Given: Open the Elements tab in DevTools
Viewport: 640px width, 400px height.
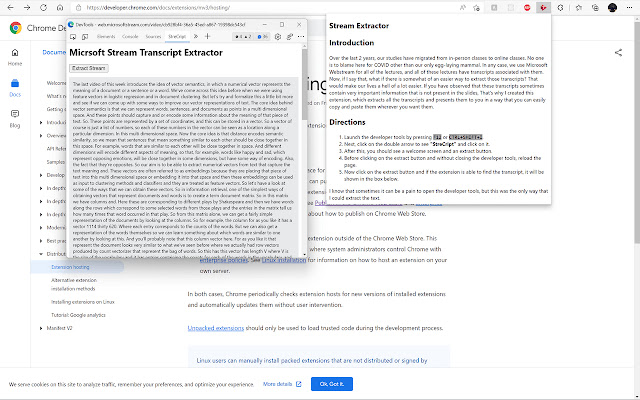Looking at the screenshot, I should tap(106, 37).
